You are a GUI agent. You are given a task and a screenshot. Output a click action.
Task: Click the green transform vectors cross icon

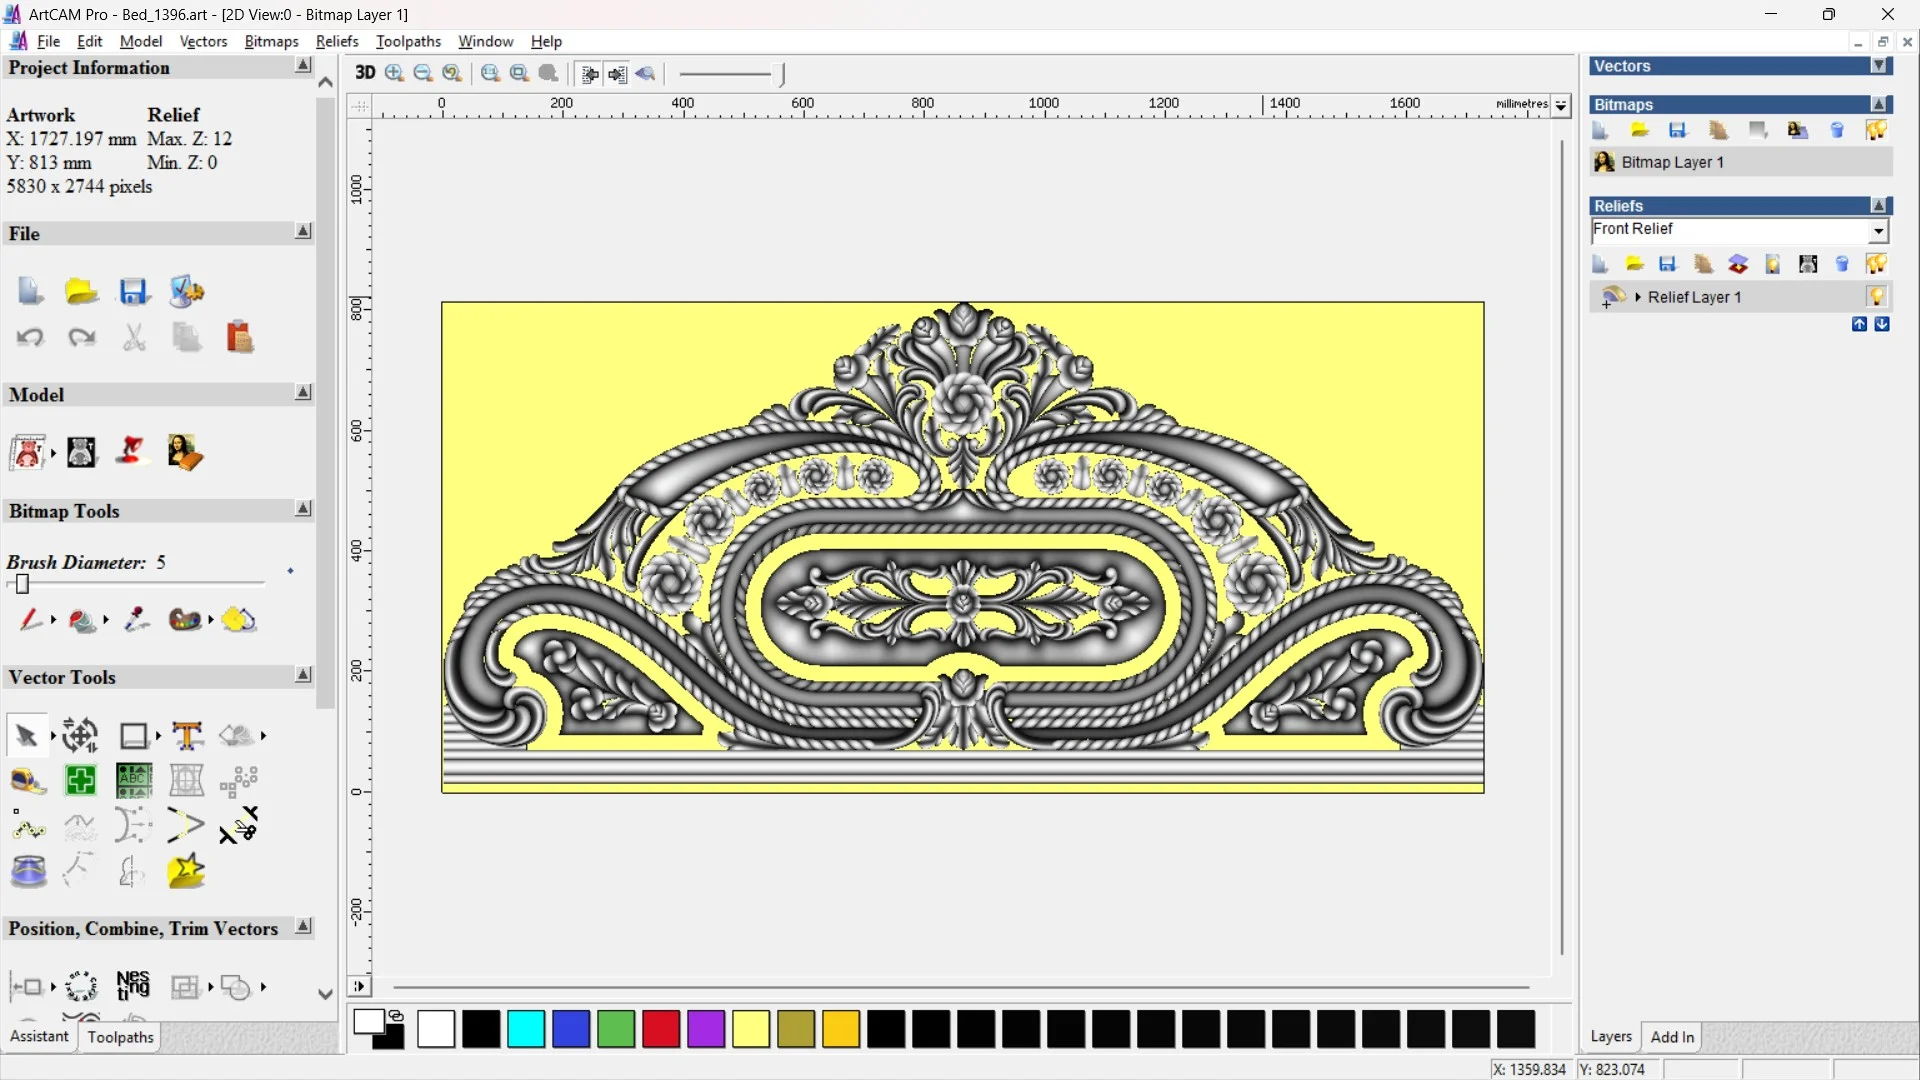[x=81, y=780]
